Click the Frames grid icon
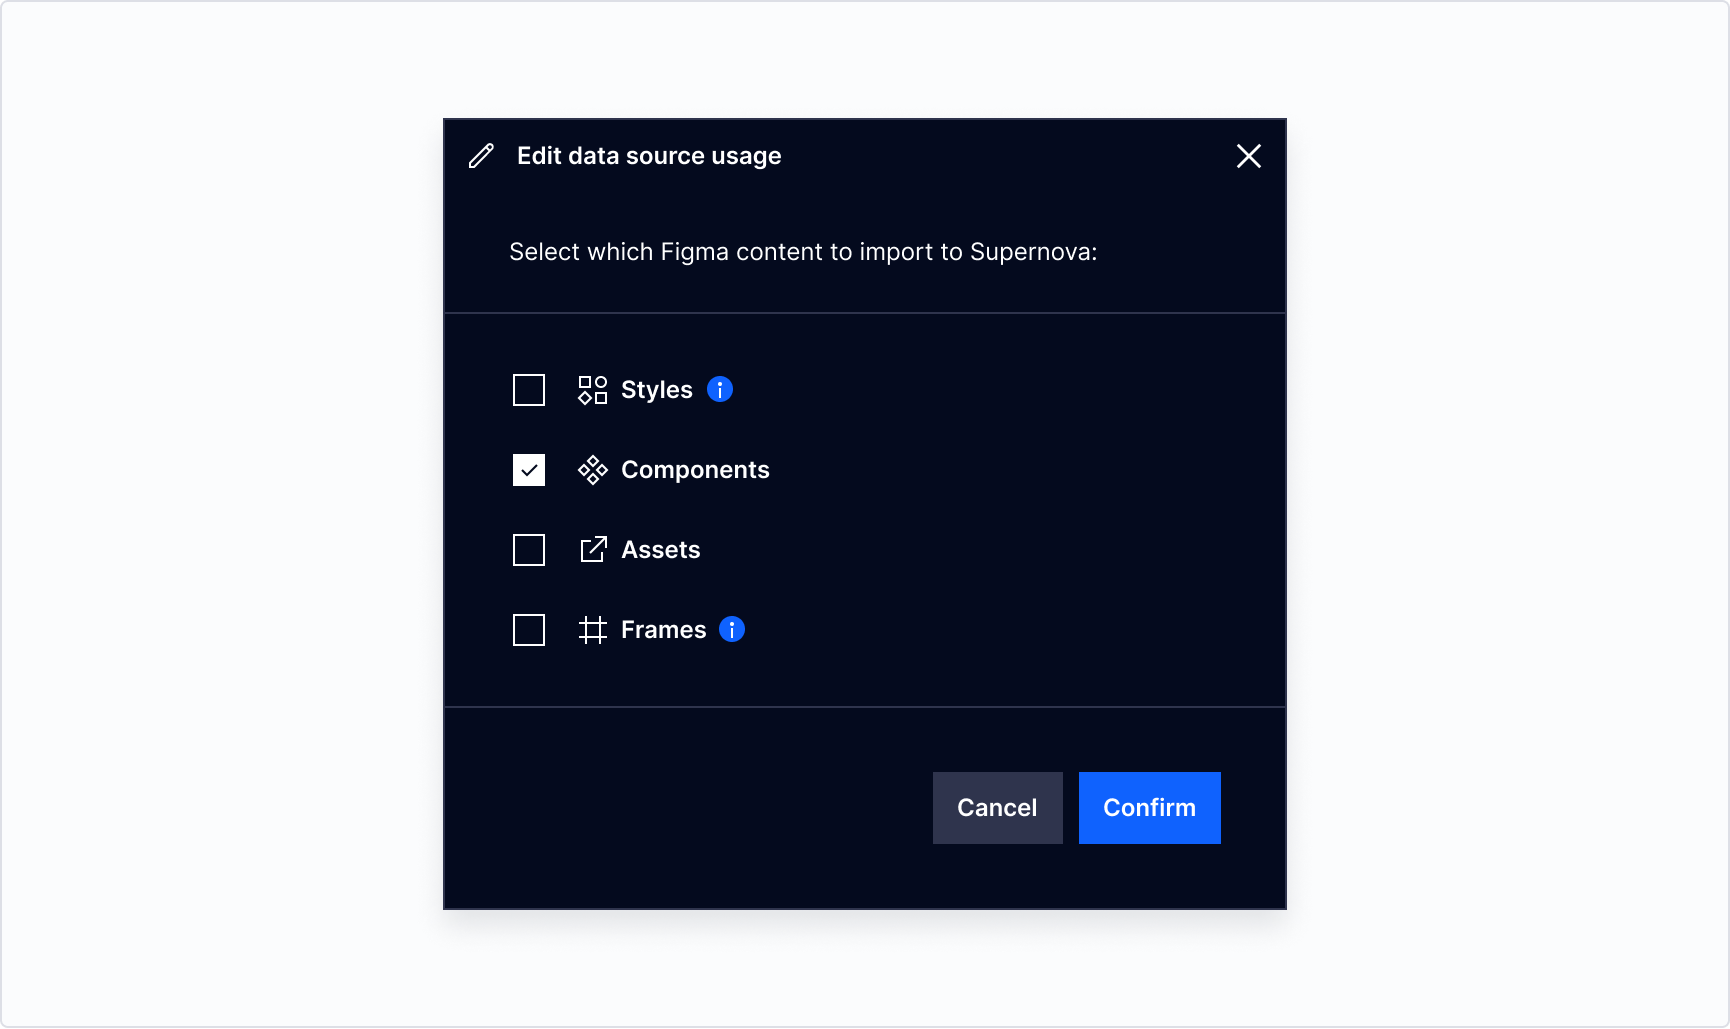The width and height of the screenshot is (1730, 1029). [593, 630]
